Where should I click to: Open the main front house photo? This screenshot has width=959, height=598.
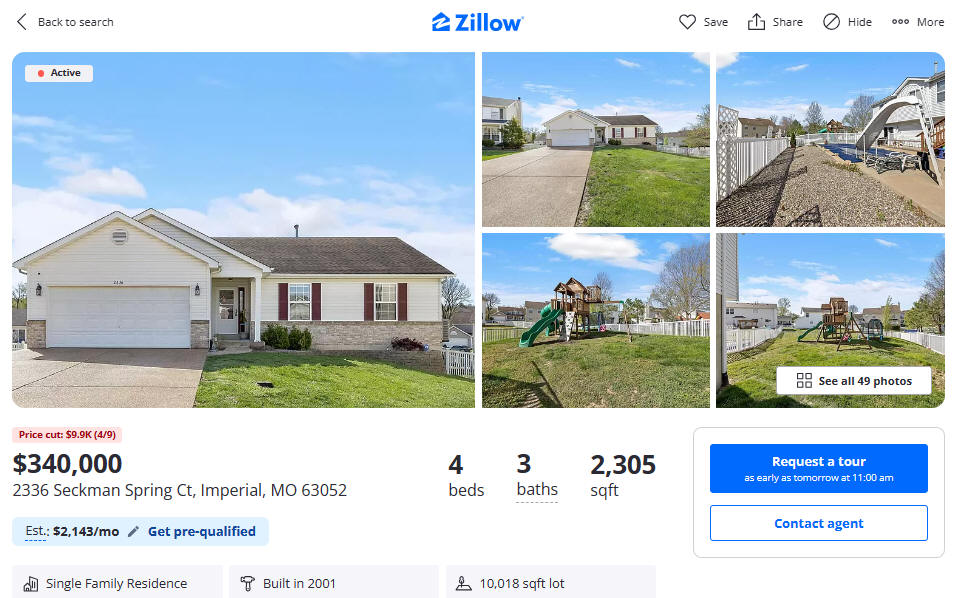pos(243,230)
